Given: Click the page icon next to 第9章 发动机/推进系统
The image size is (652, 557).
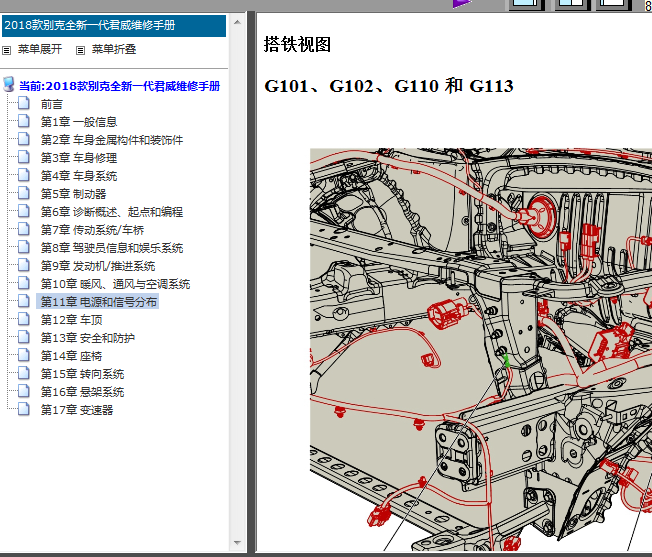Looking at the screenshot, I should pyautogui.click(x=24, y=266).
